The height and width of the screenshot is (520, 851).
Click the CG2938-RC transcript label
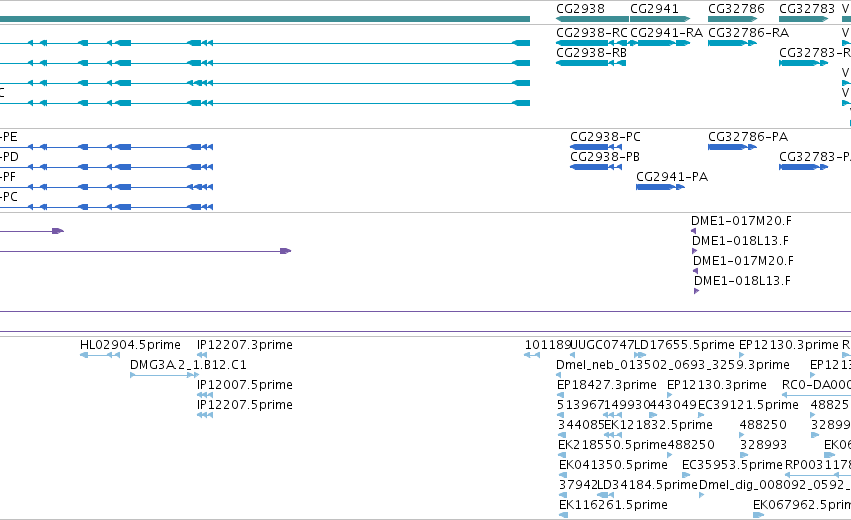point(592,33)
